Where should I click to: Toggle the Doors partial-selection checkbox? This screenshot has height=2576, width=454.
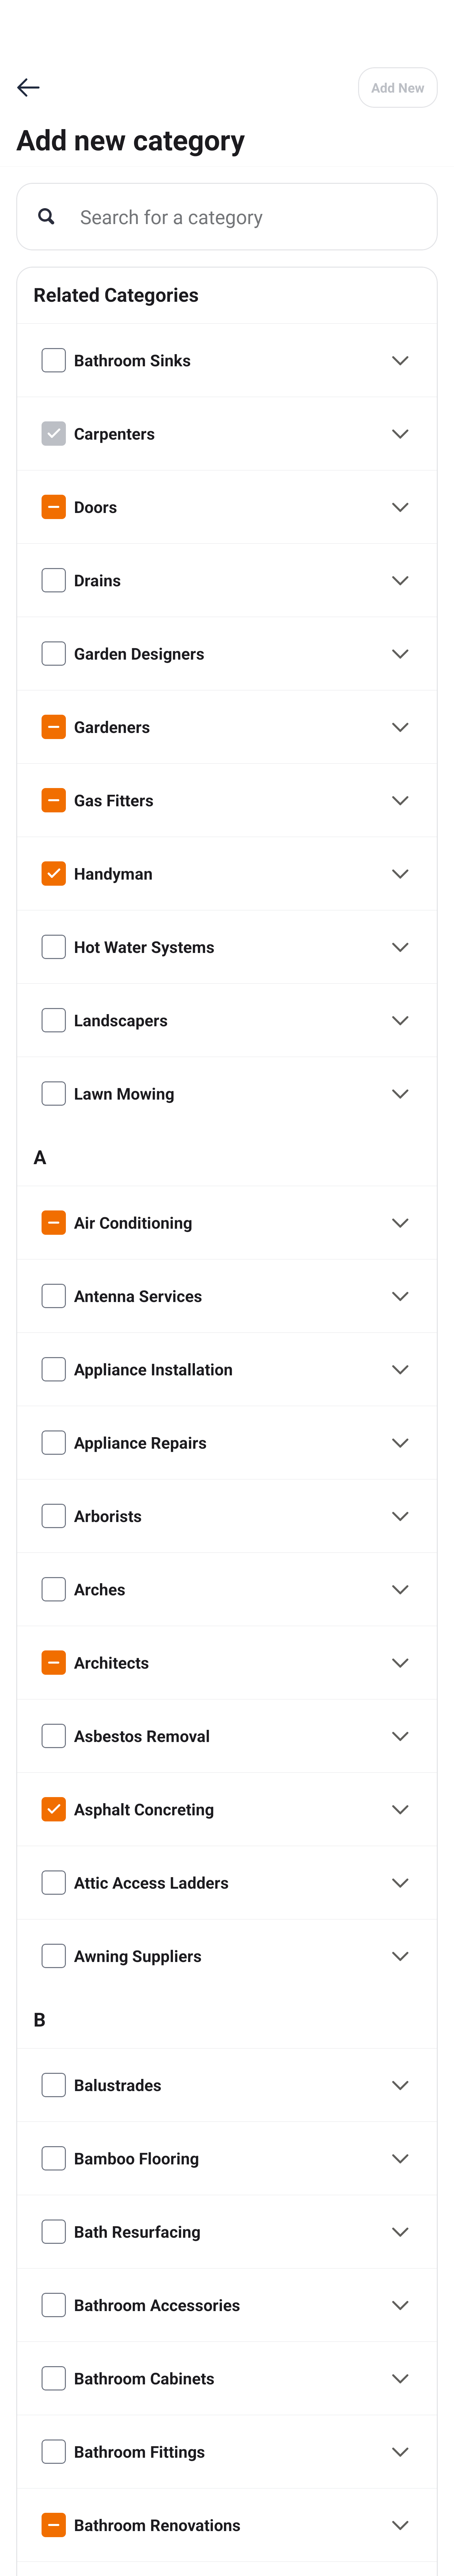point(53,507)
